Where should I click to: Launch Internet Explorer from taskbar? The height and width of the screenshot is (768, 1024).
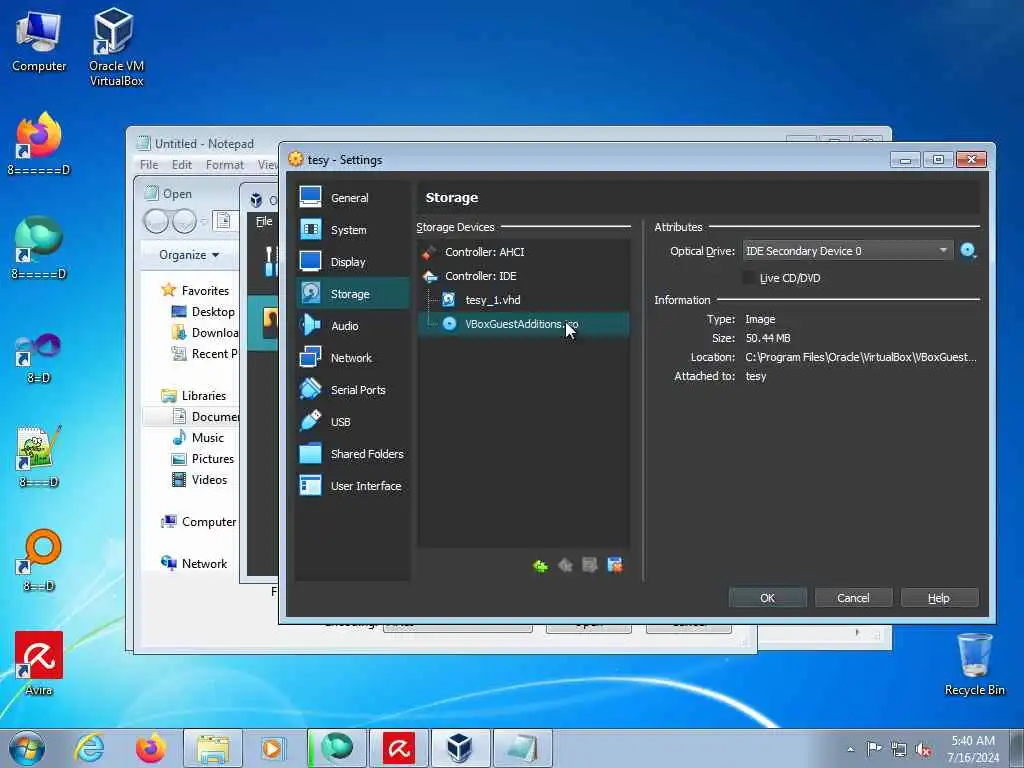pos(89,748)
